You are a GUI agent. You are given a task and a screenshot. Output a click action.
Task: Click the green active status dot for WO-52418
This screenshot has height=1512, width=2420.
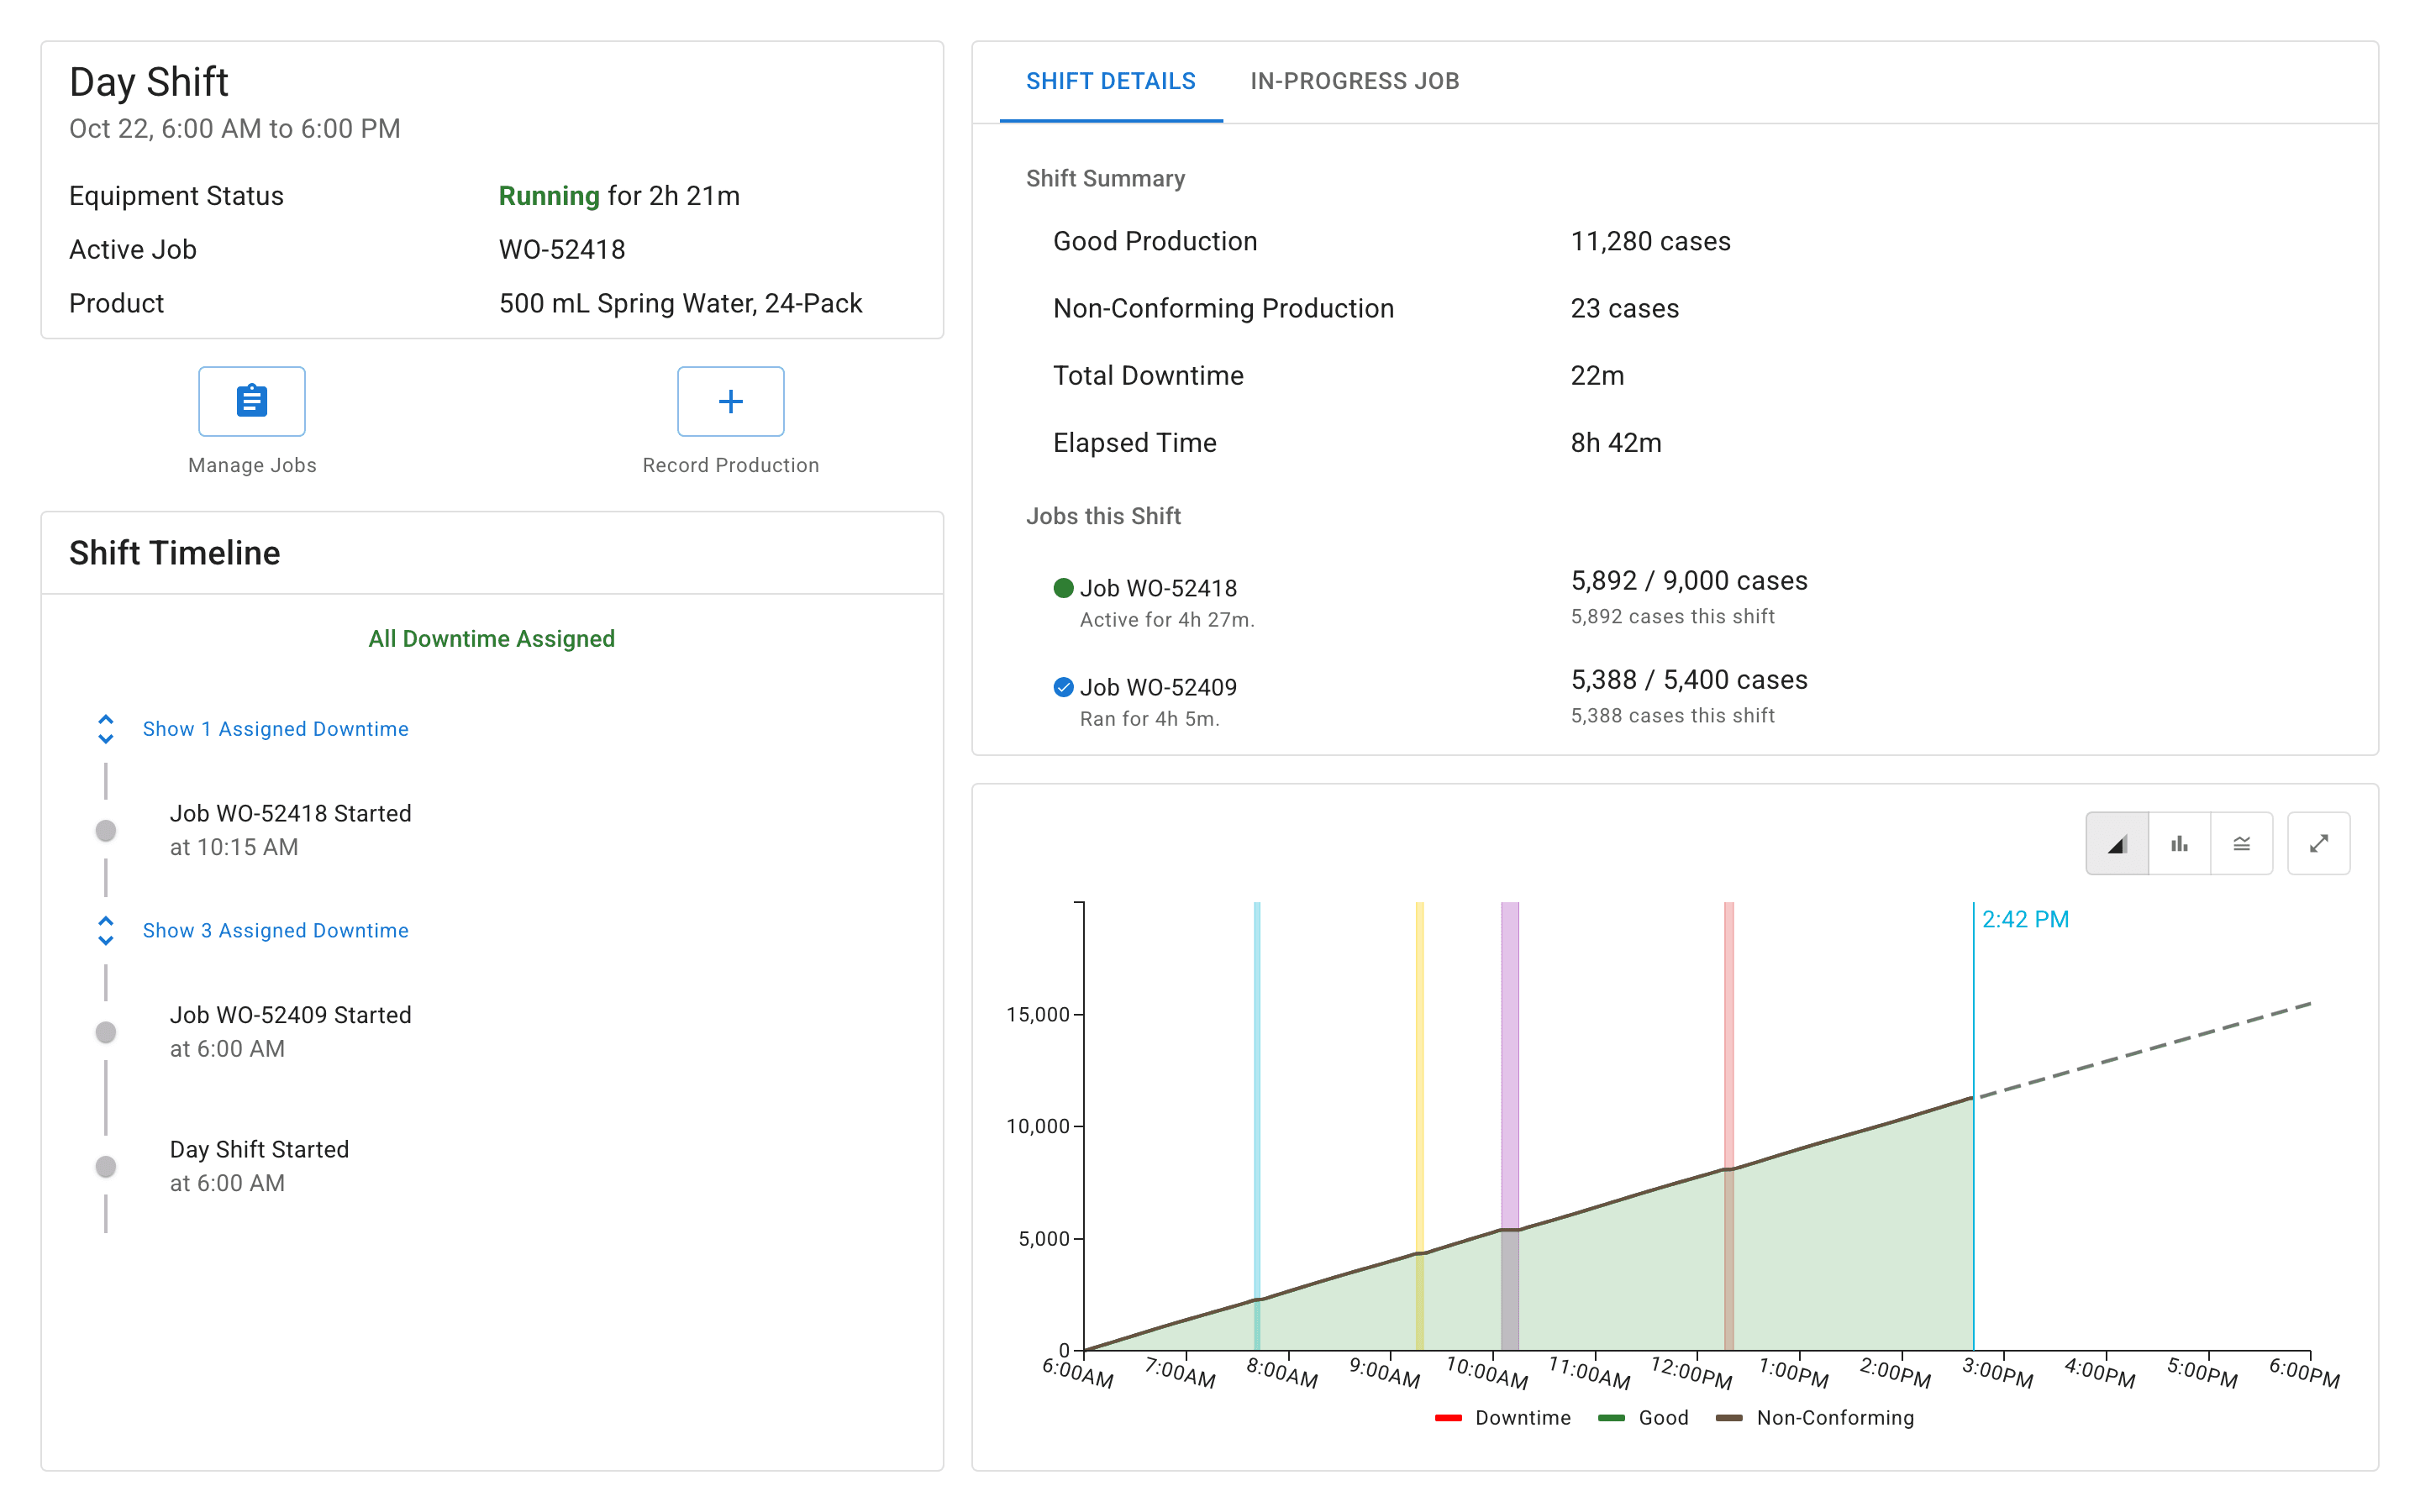tap(1063, 588)
